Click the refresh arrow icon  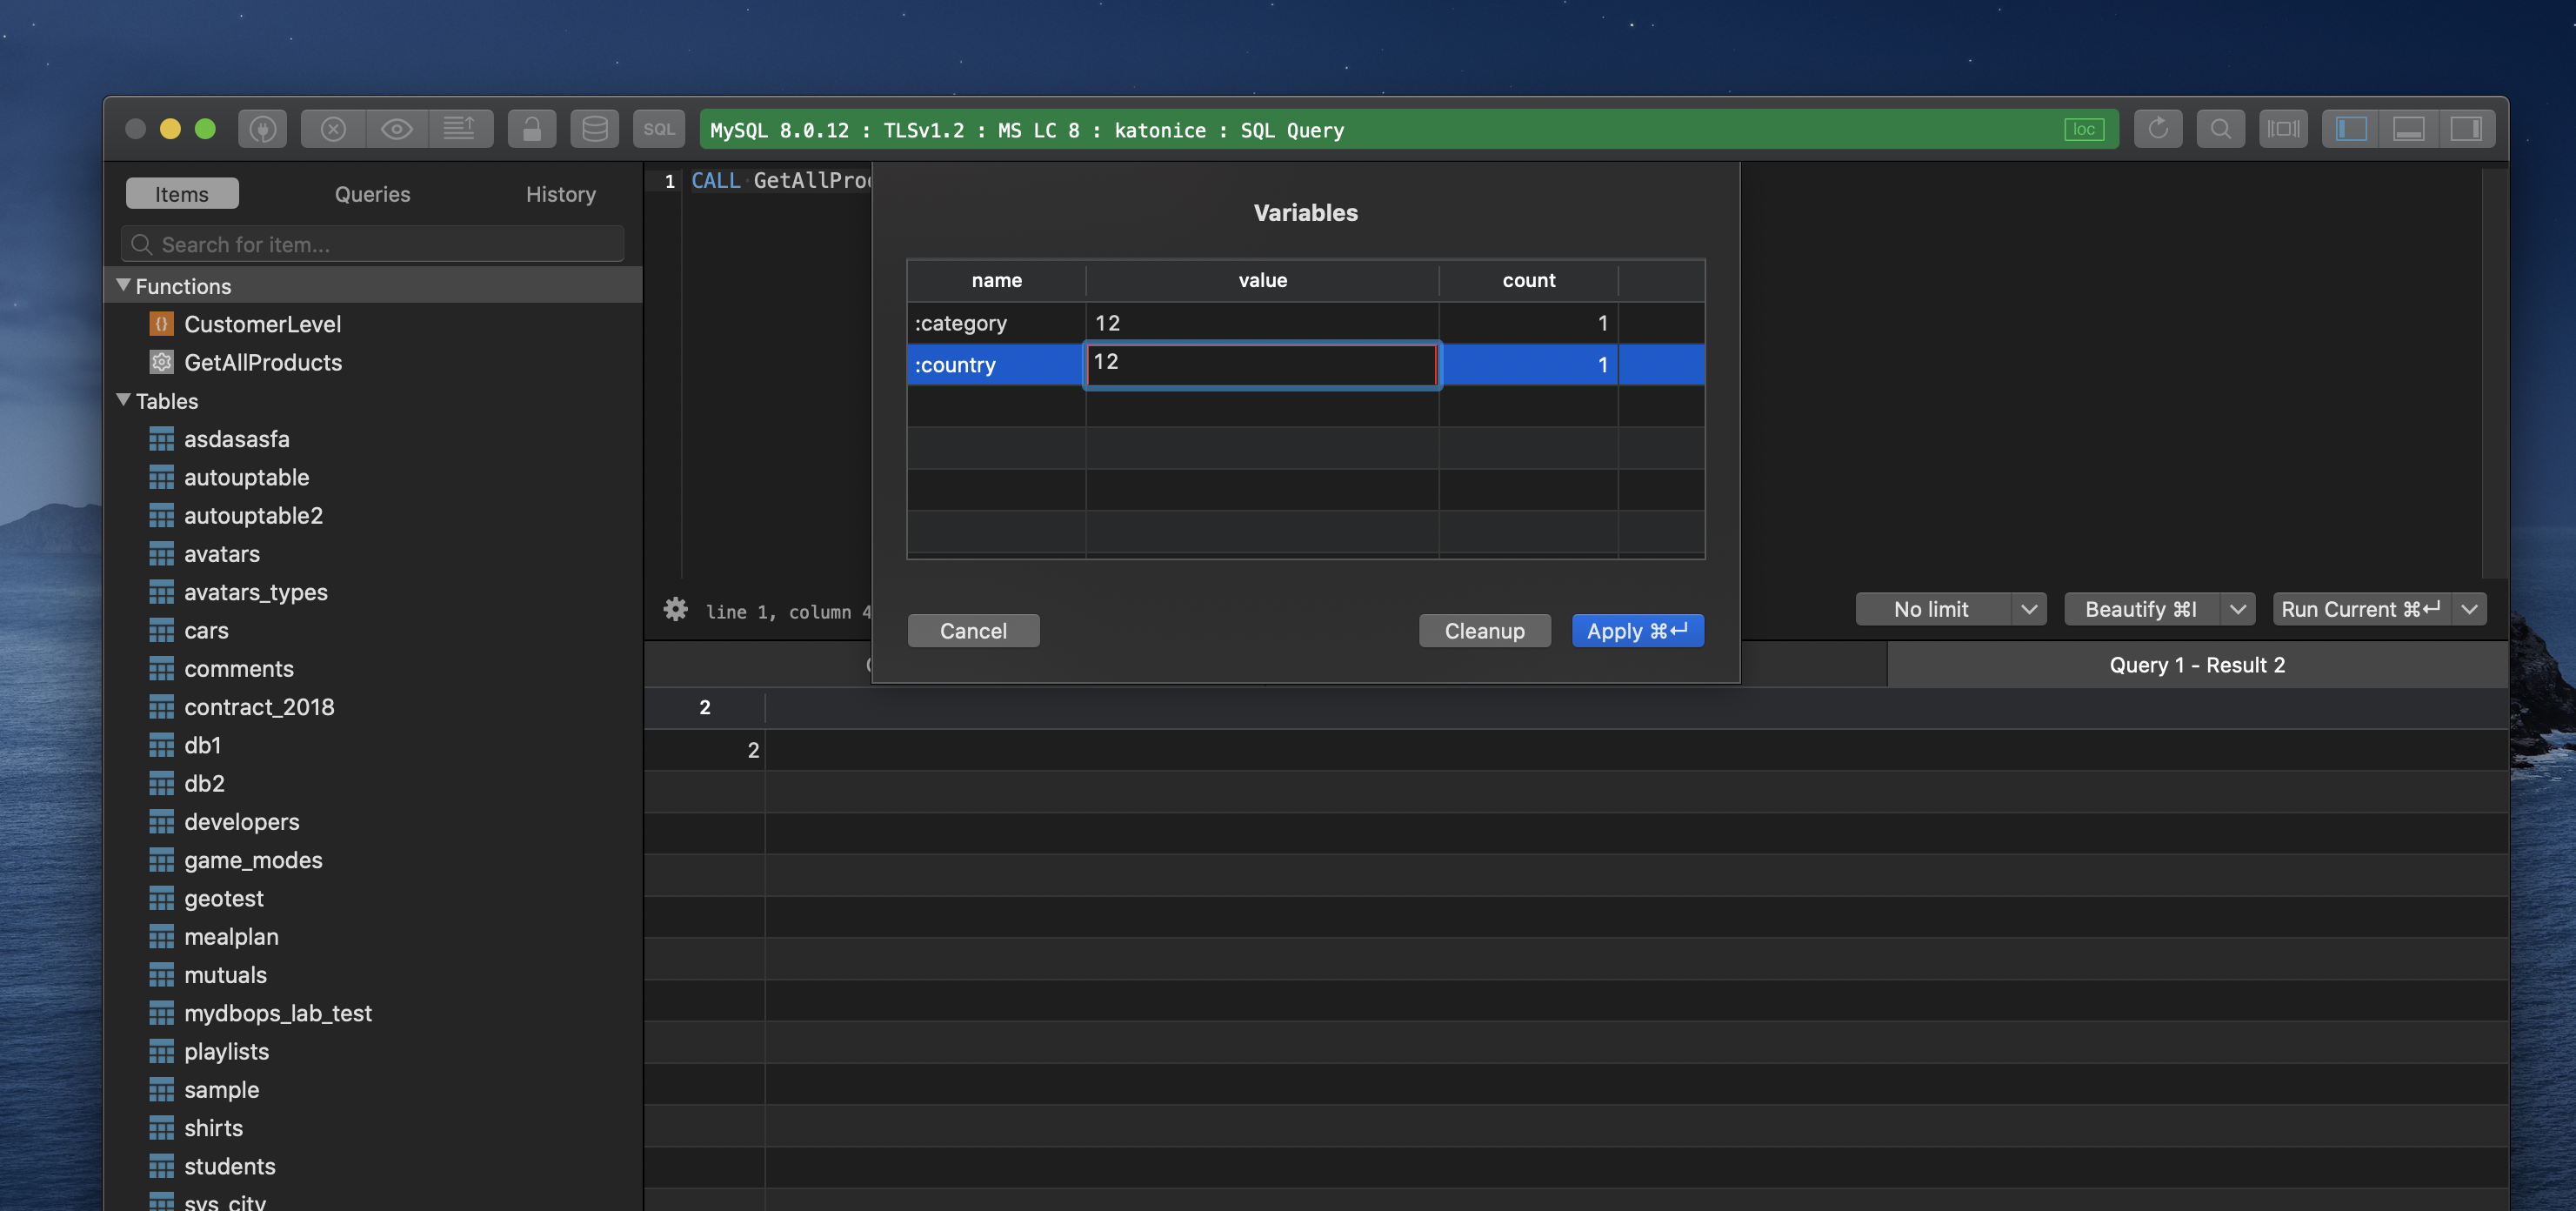tap(2158, 129)
